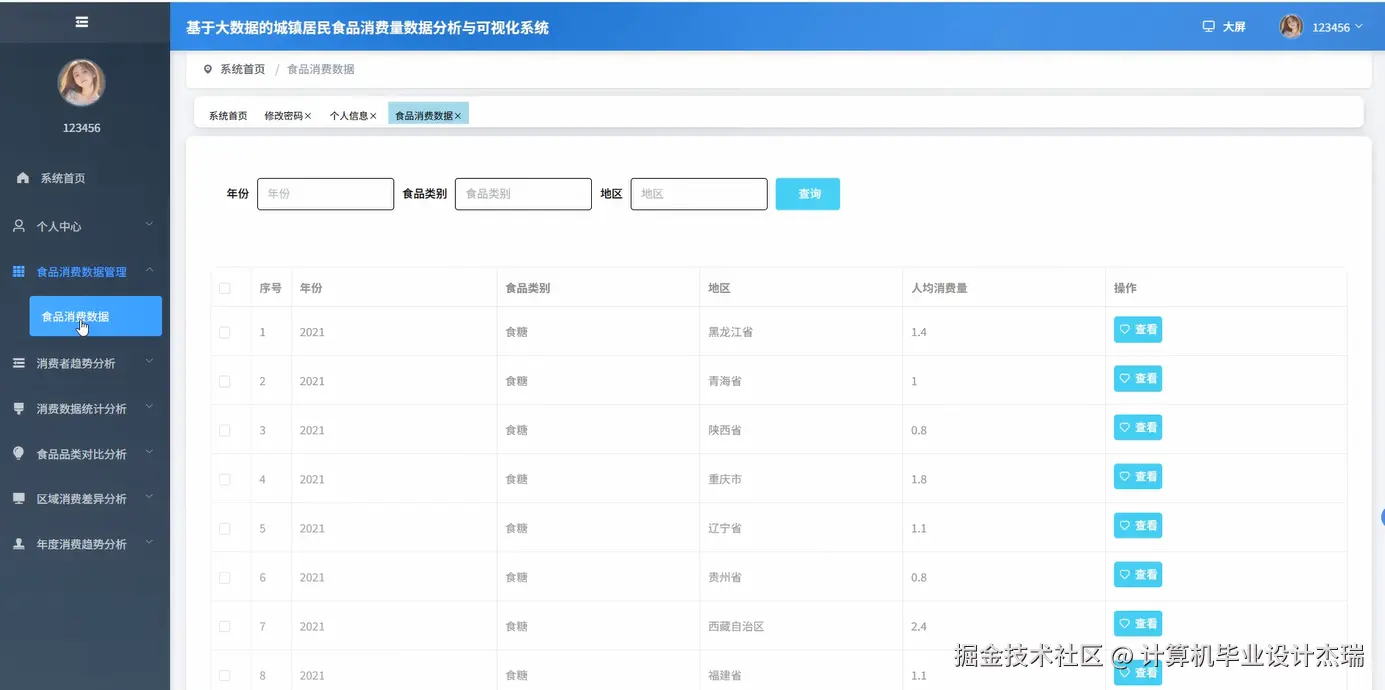Viewport: 1385px width, 690px height.
Task: Click the location icon beside 系统首页 breadcrumb
Action: [207, 68]
